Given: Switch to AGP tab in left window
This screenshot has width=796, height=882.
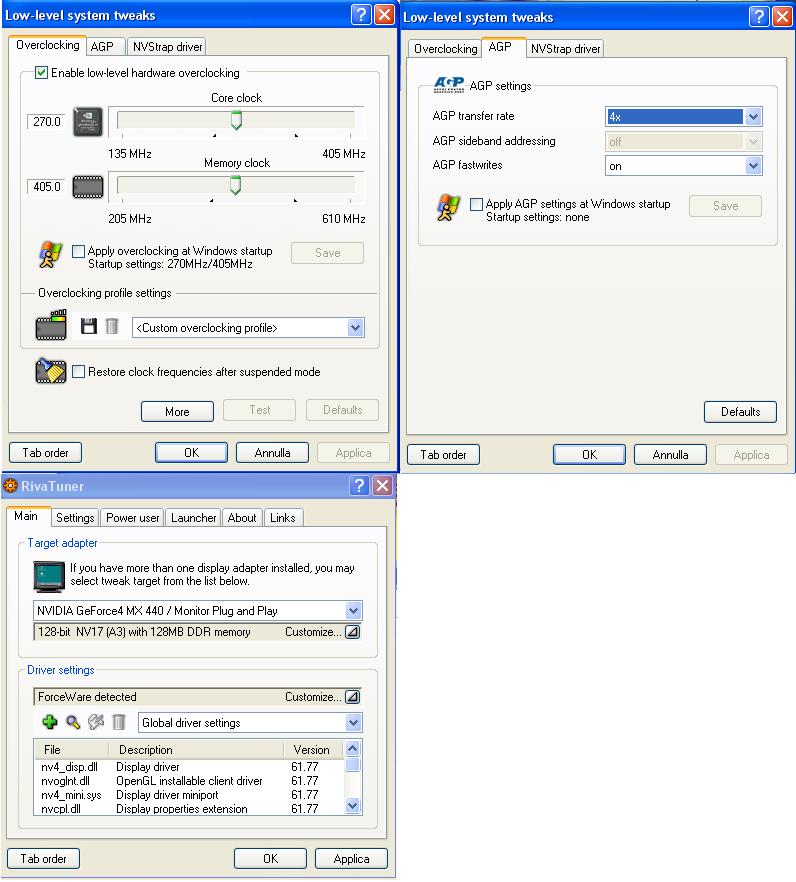Looking at the screenshot, I should pyautogui.click(x=105, y=47).
